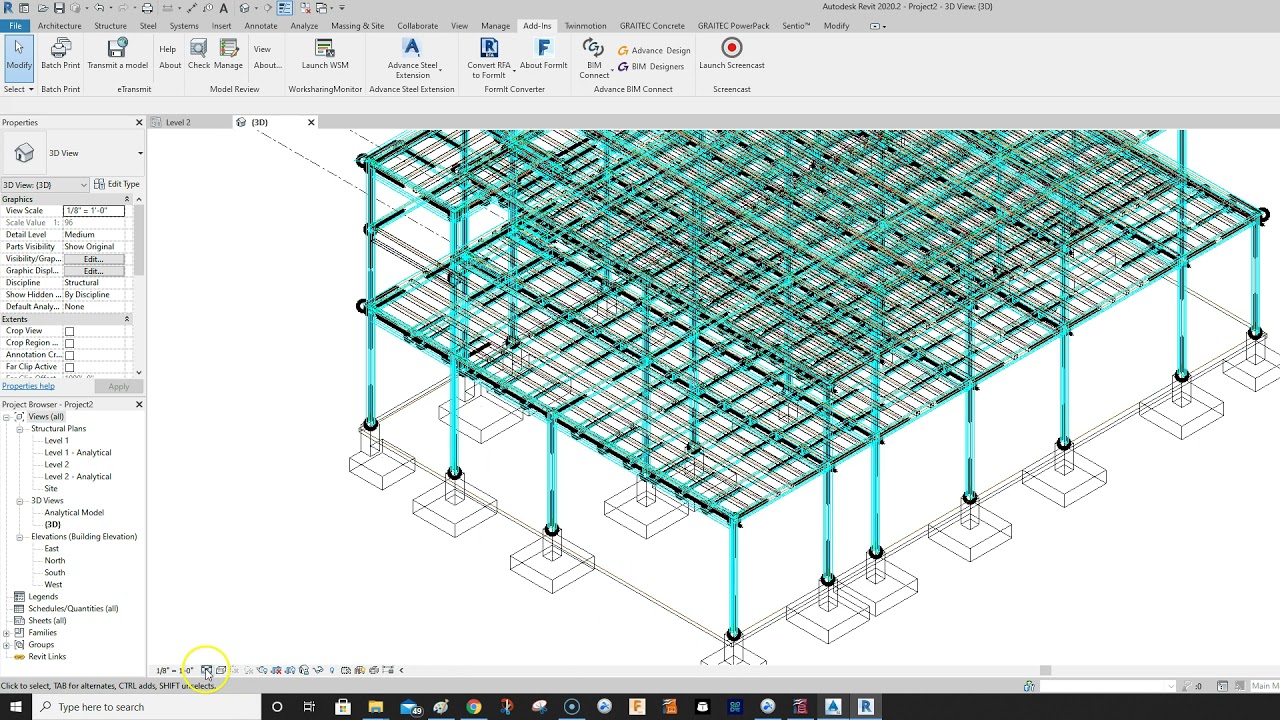This screenshot has height=720, width=1280.
Task: Open Microsoft Store from the taskbar
Action: tap(343, 707)
